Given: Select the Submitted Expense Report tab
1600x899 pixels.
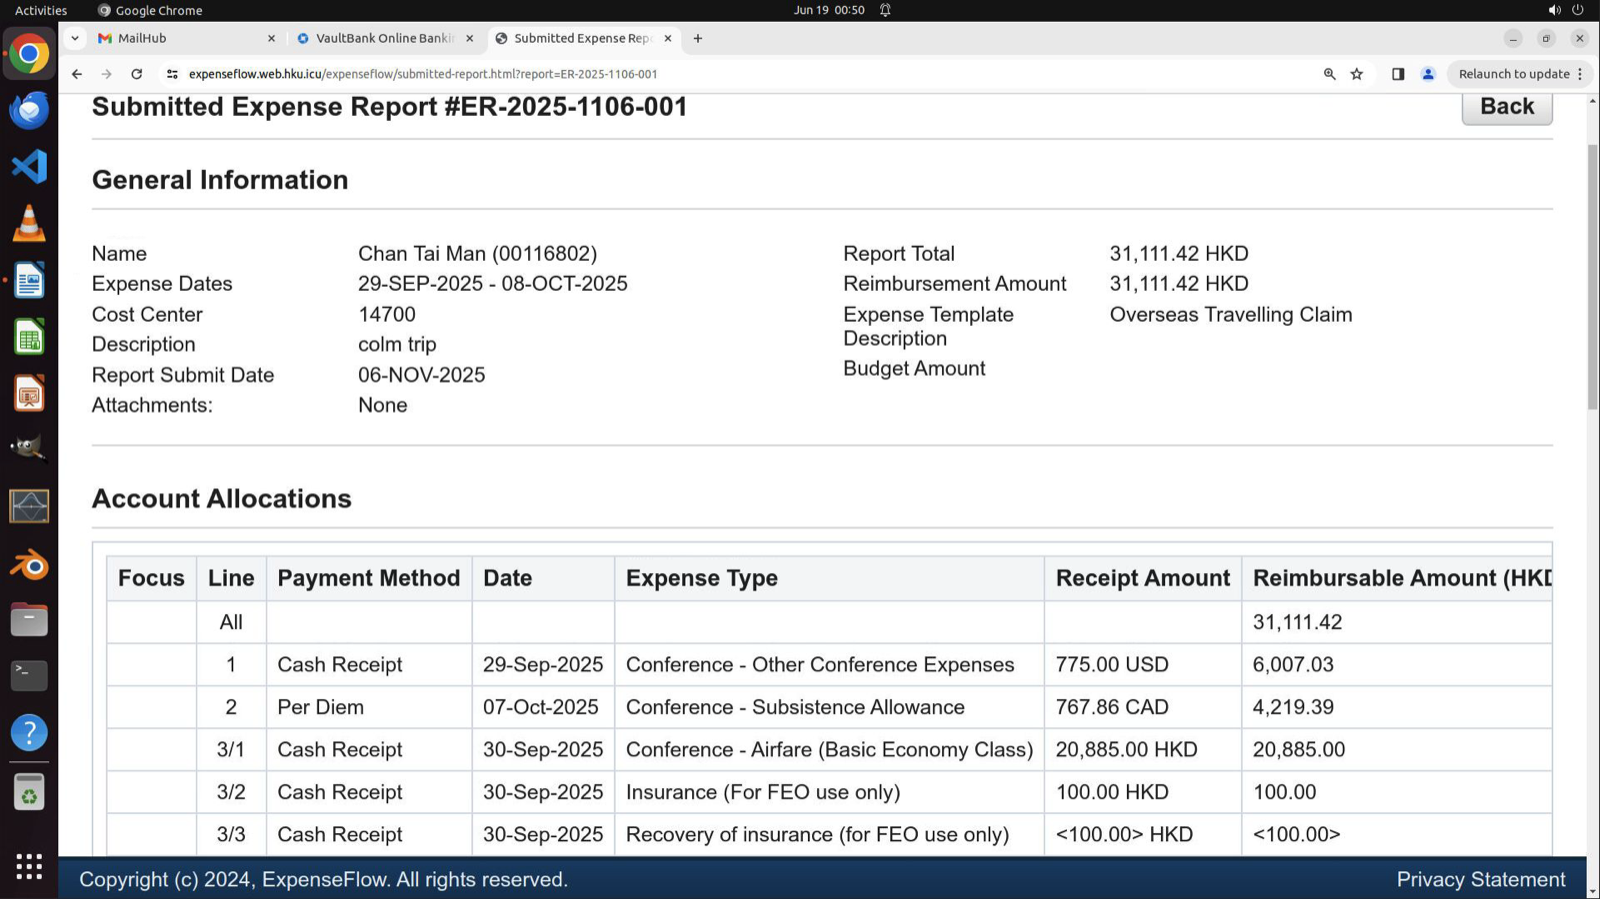Looking at the screenshot, I should point(584,38).
